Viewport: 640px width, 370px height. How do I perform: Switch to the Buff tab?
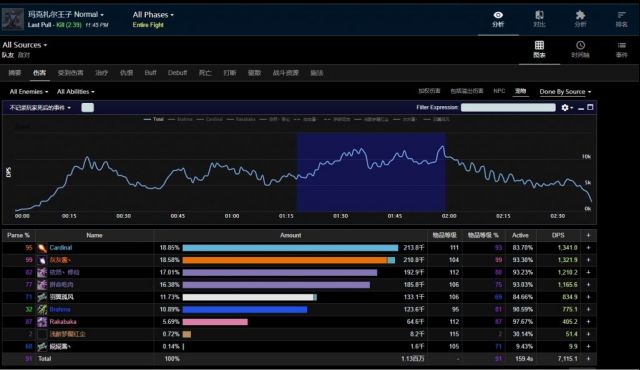click(150, 73)
